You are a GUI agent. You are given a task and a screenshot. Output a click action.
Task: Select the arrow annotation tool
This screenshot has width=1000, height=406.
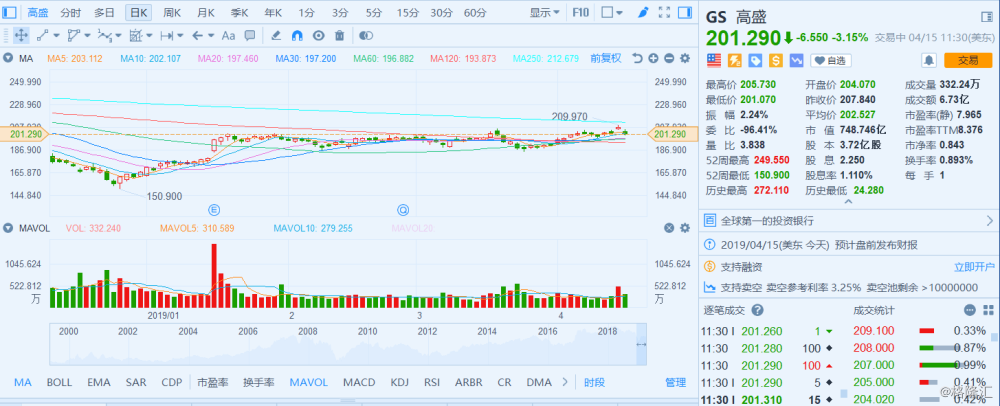pyautogui.click(x=198, y=36)
